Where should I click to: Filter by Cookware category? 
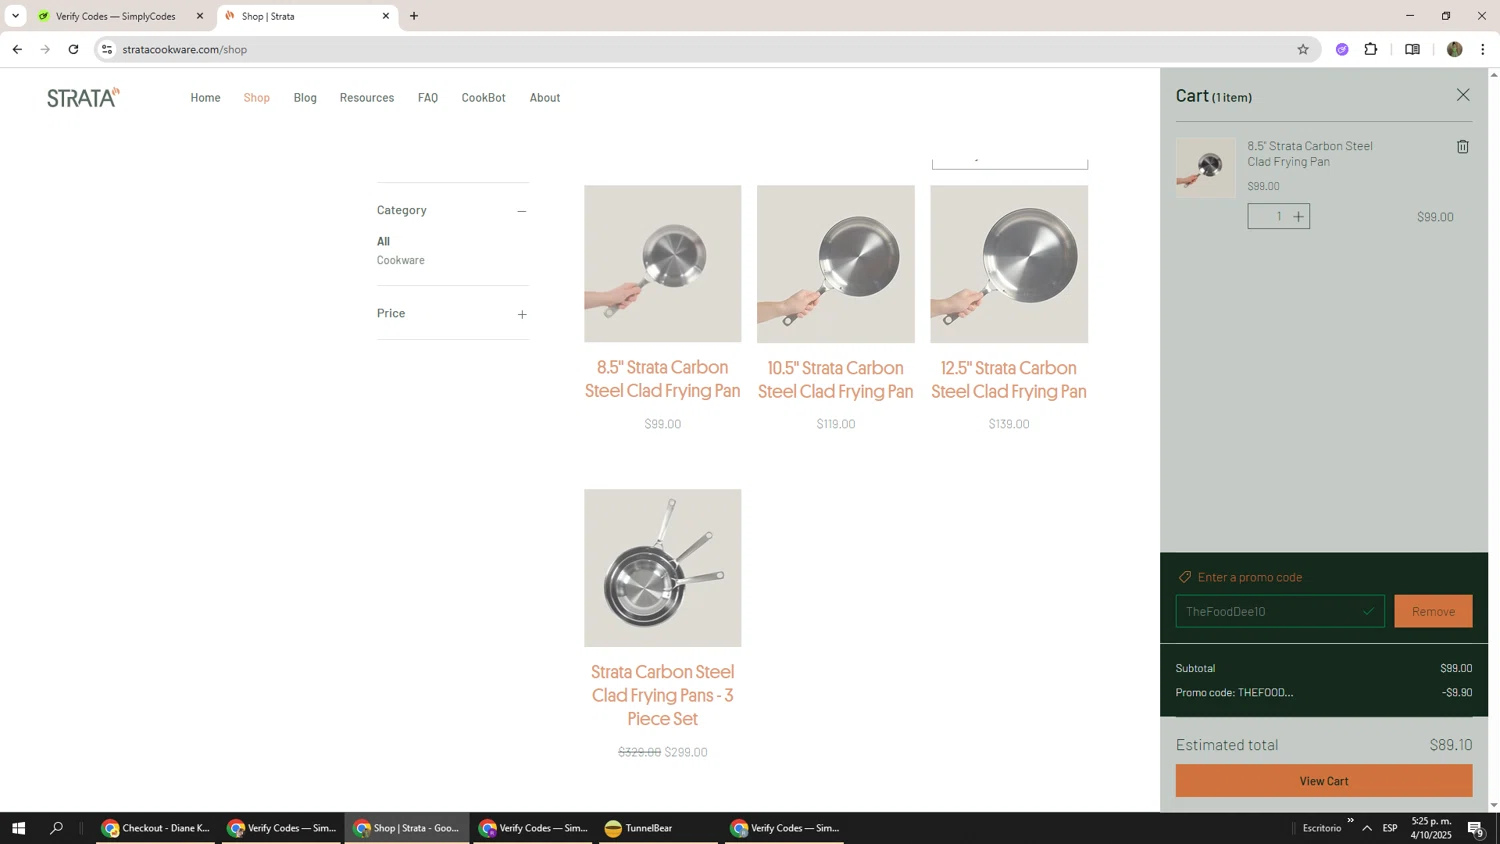click(400, 260)
